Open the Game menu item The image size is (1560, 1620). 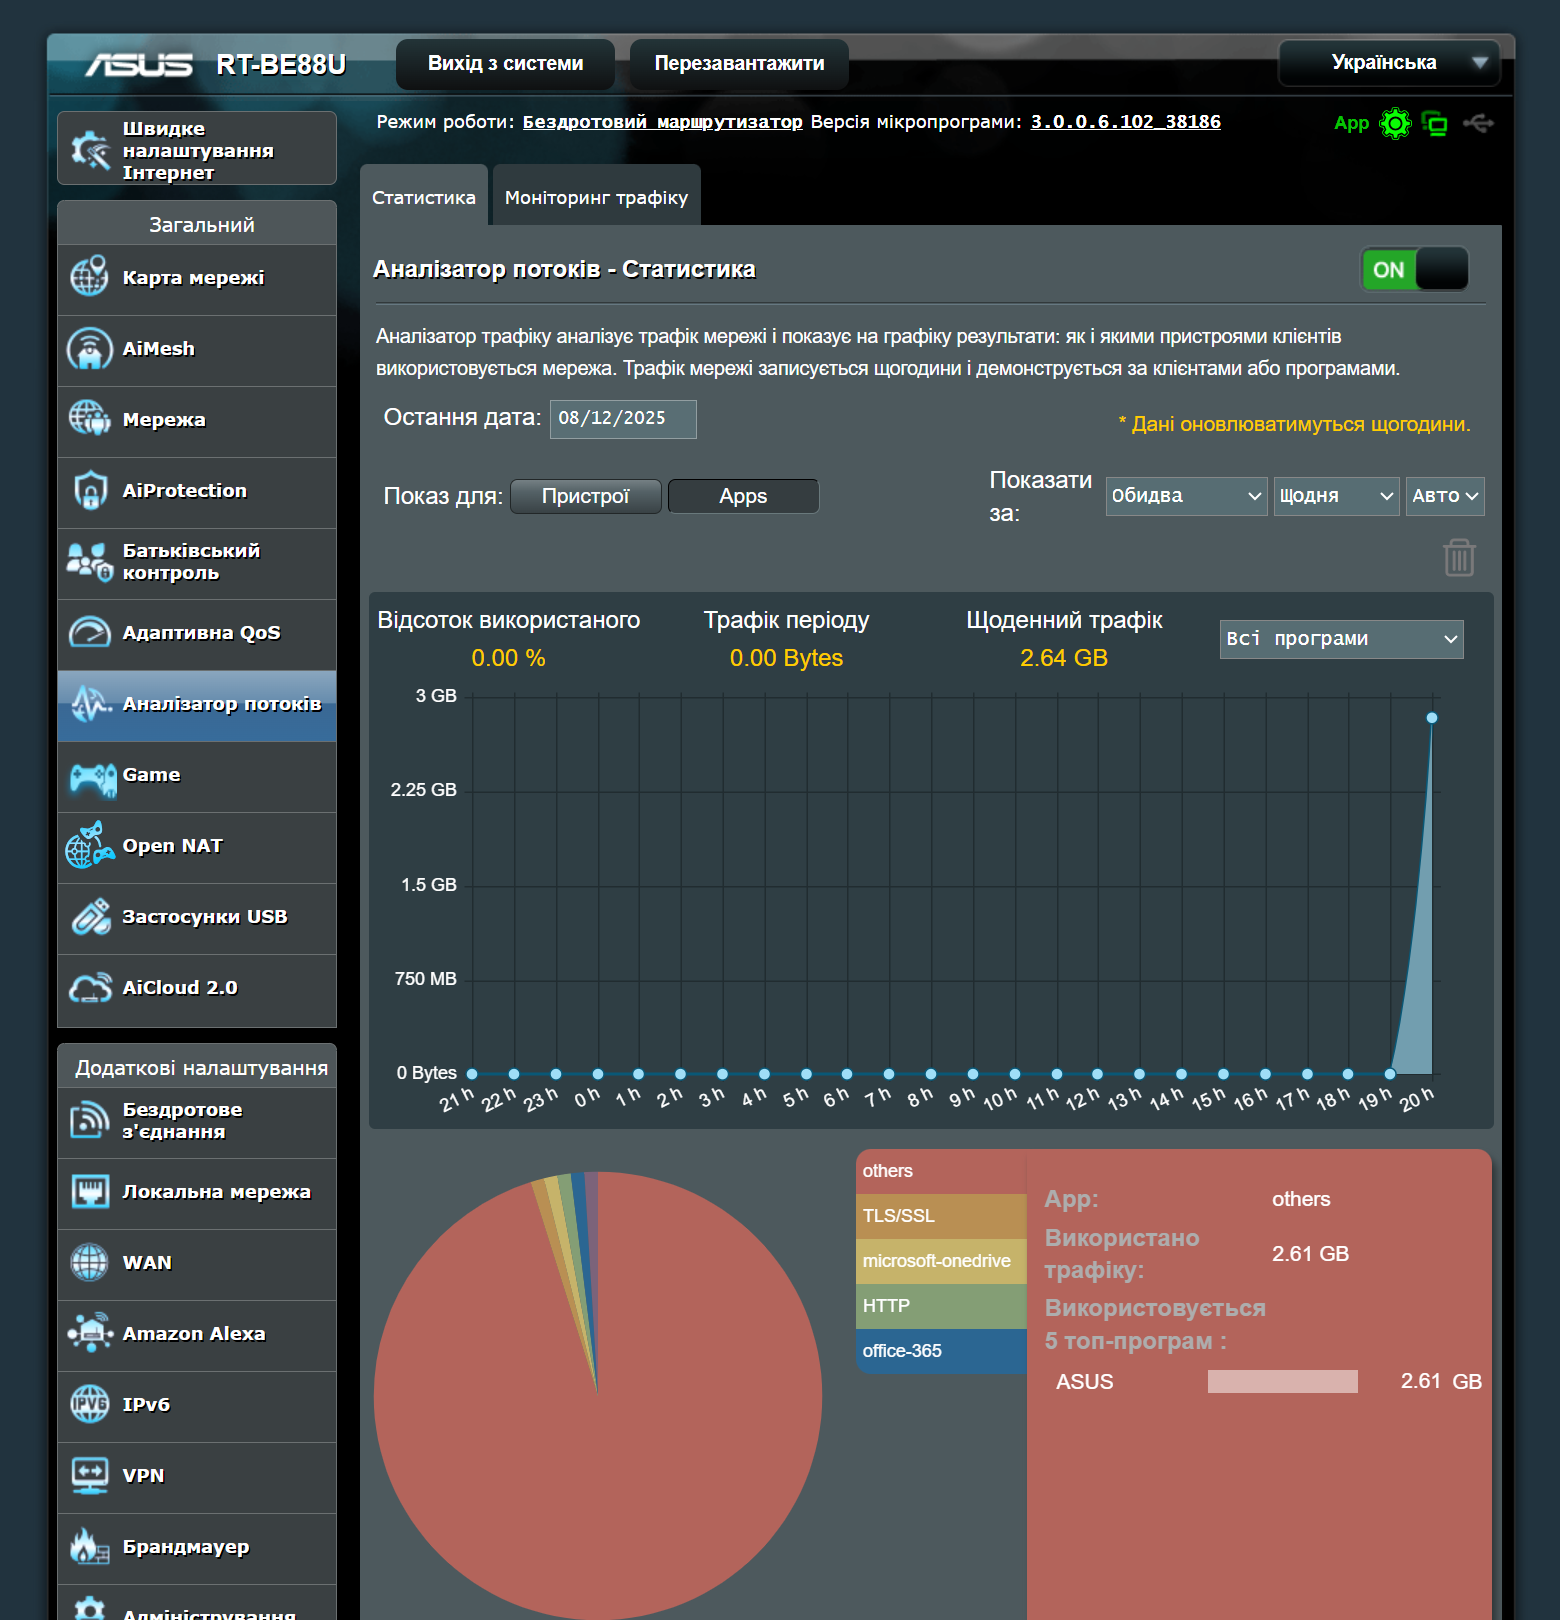(x=197, y=777)
